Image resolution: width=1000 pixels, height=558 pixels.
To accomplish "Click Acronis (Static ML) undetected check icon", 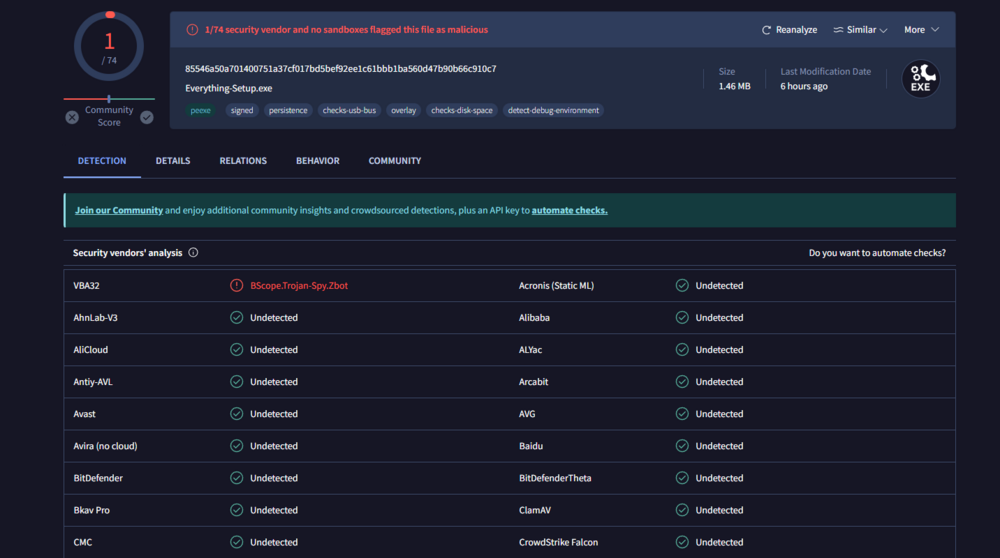I will (682, 286).
